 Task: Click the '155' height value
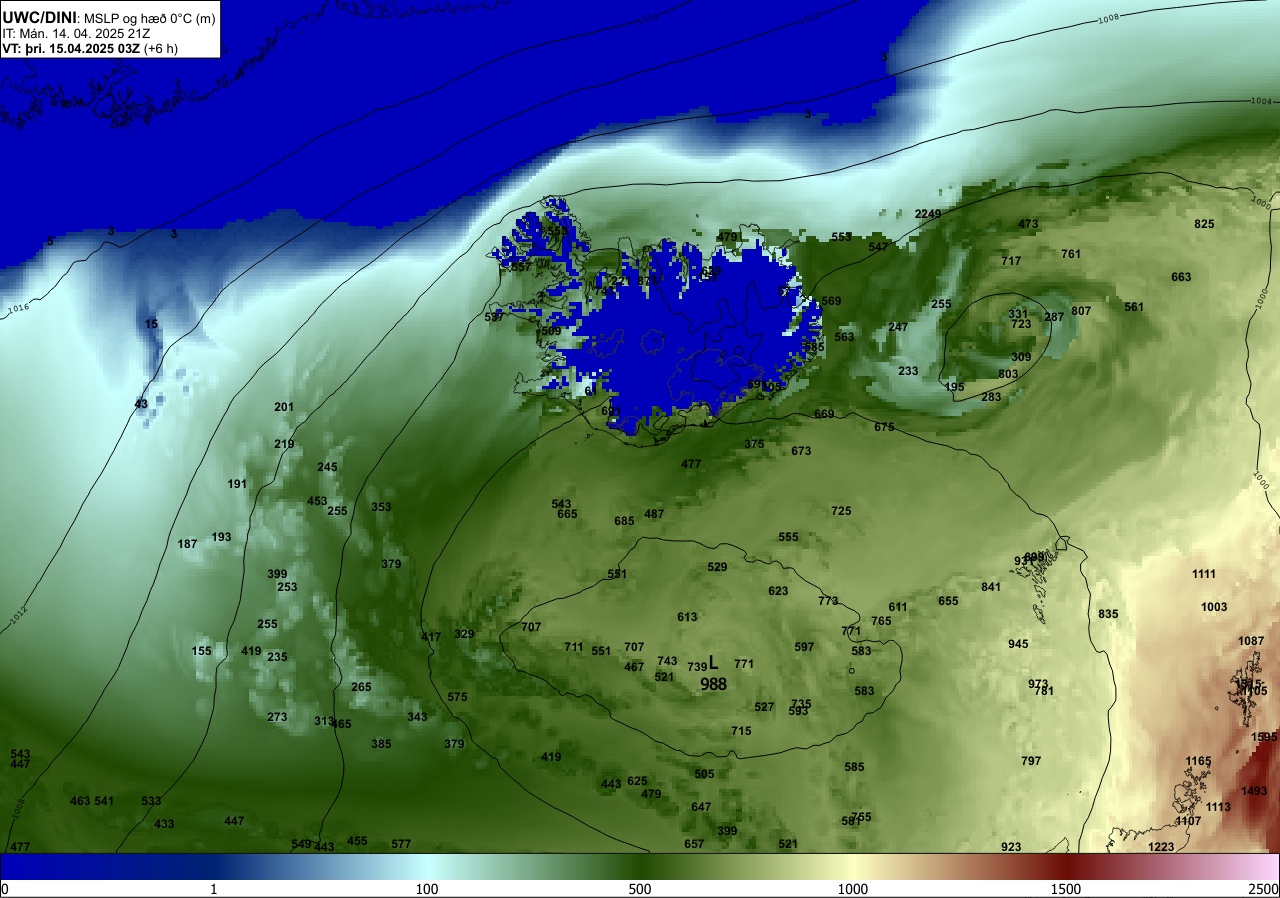point(201,651)
